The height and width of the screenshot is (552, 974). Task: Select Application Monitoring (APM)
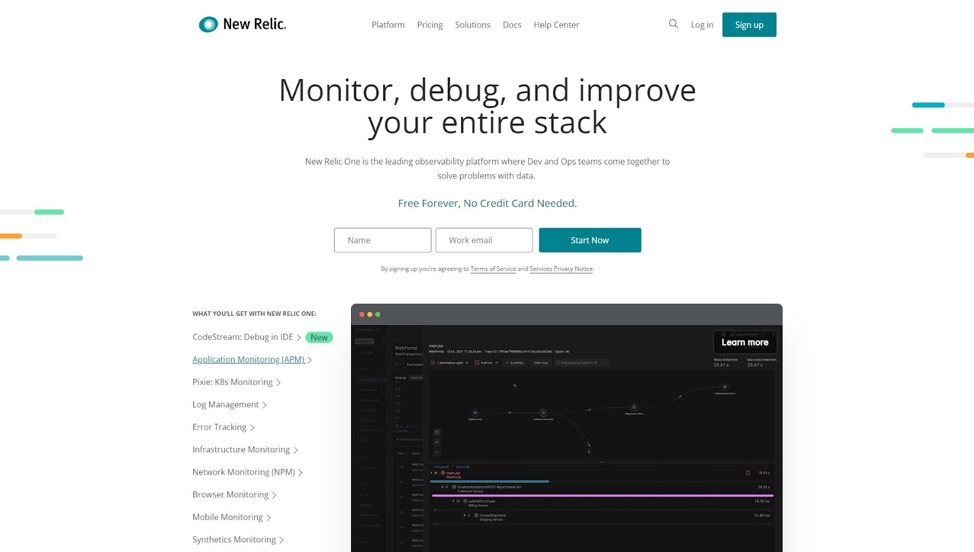(248, 360)
